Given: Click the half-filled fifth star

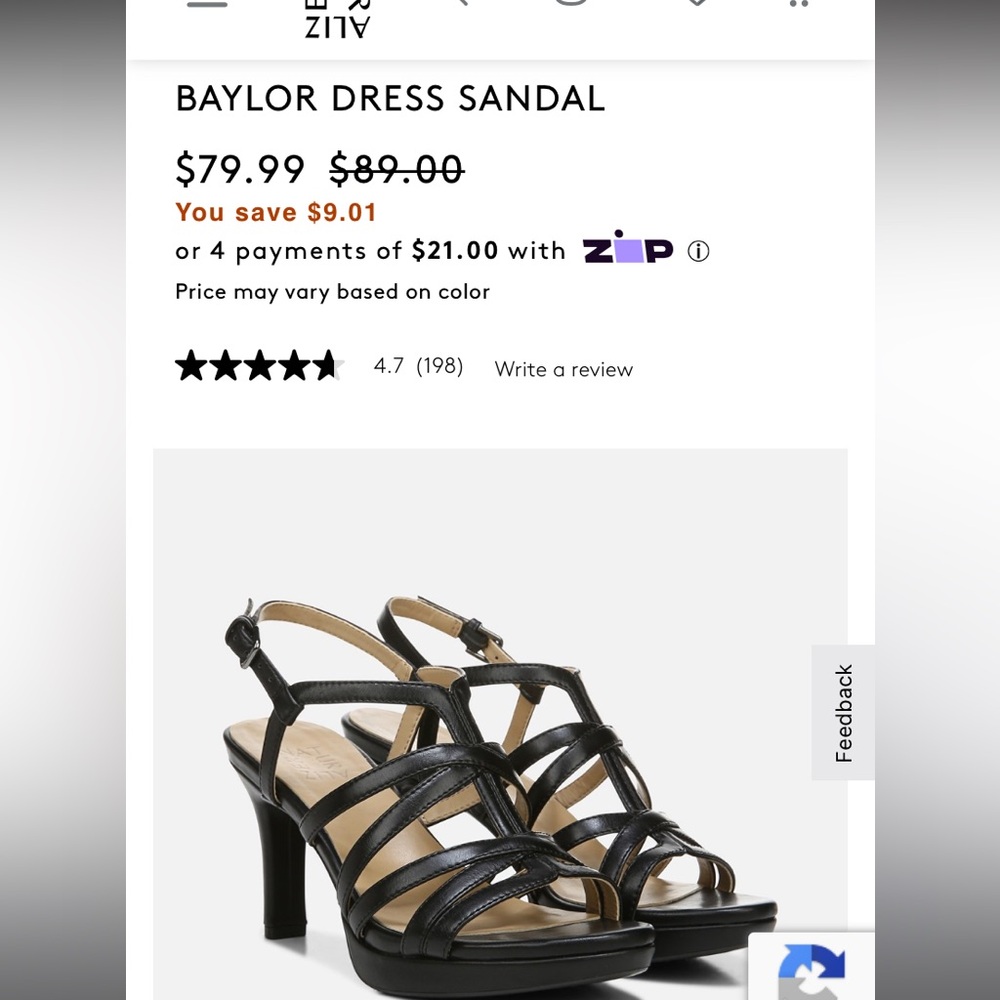Looking at the screenshot, I should (330, 366).
